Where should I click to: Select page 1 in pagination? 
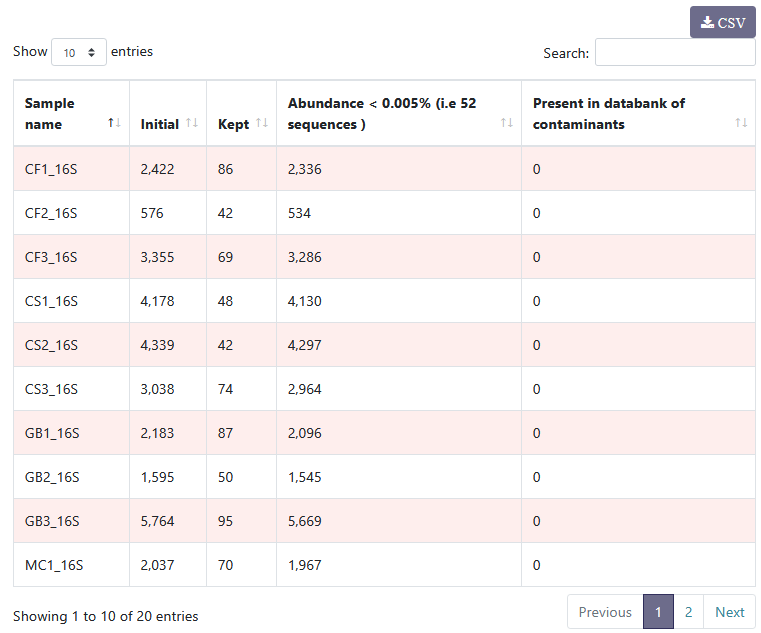(658, 612)
